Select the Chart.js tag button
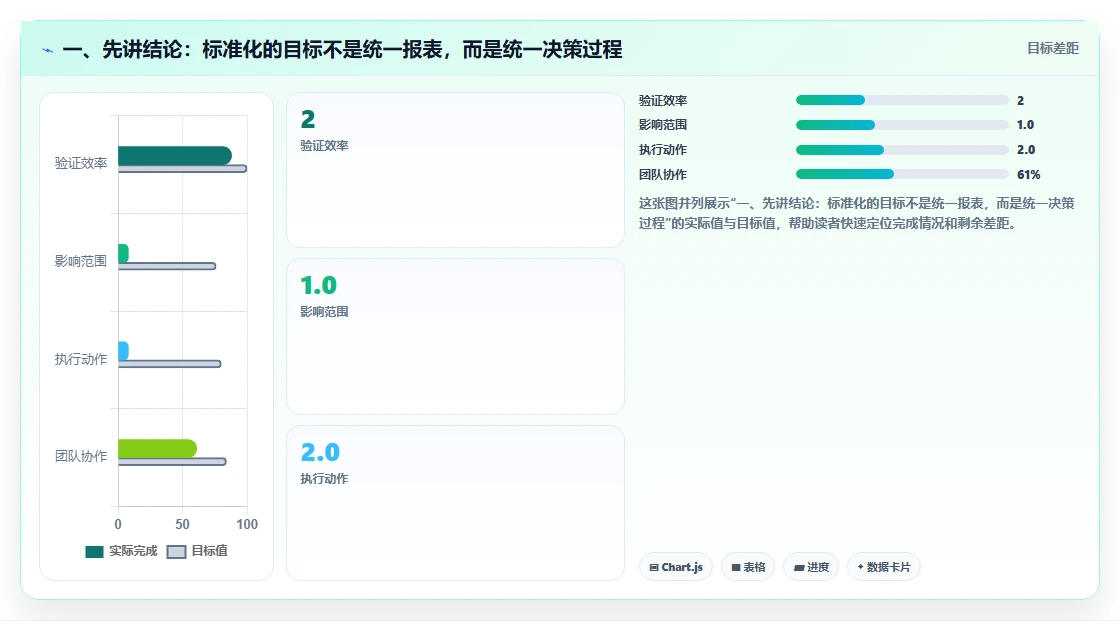 pyautogui.click(x=676, y=567)
